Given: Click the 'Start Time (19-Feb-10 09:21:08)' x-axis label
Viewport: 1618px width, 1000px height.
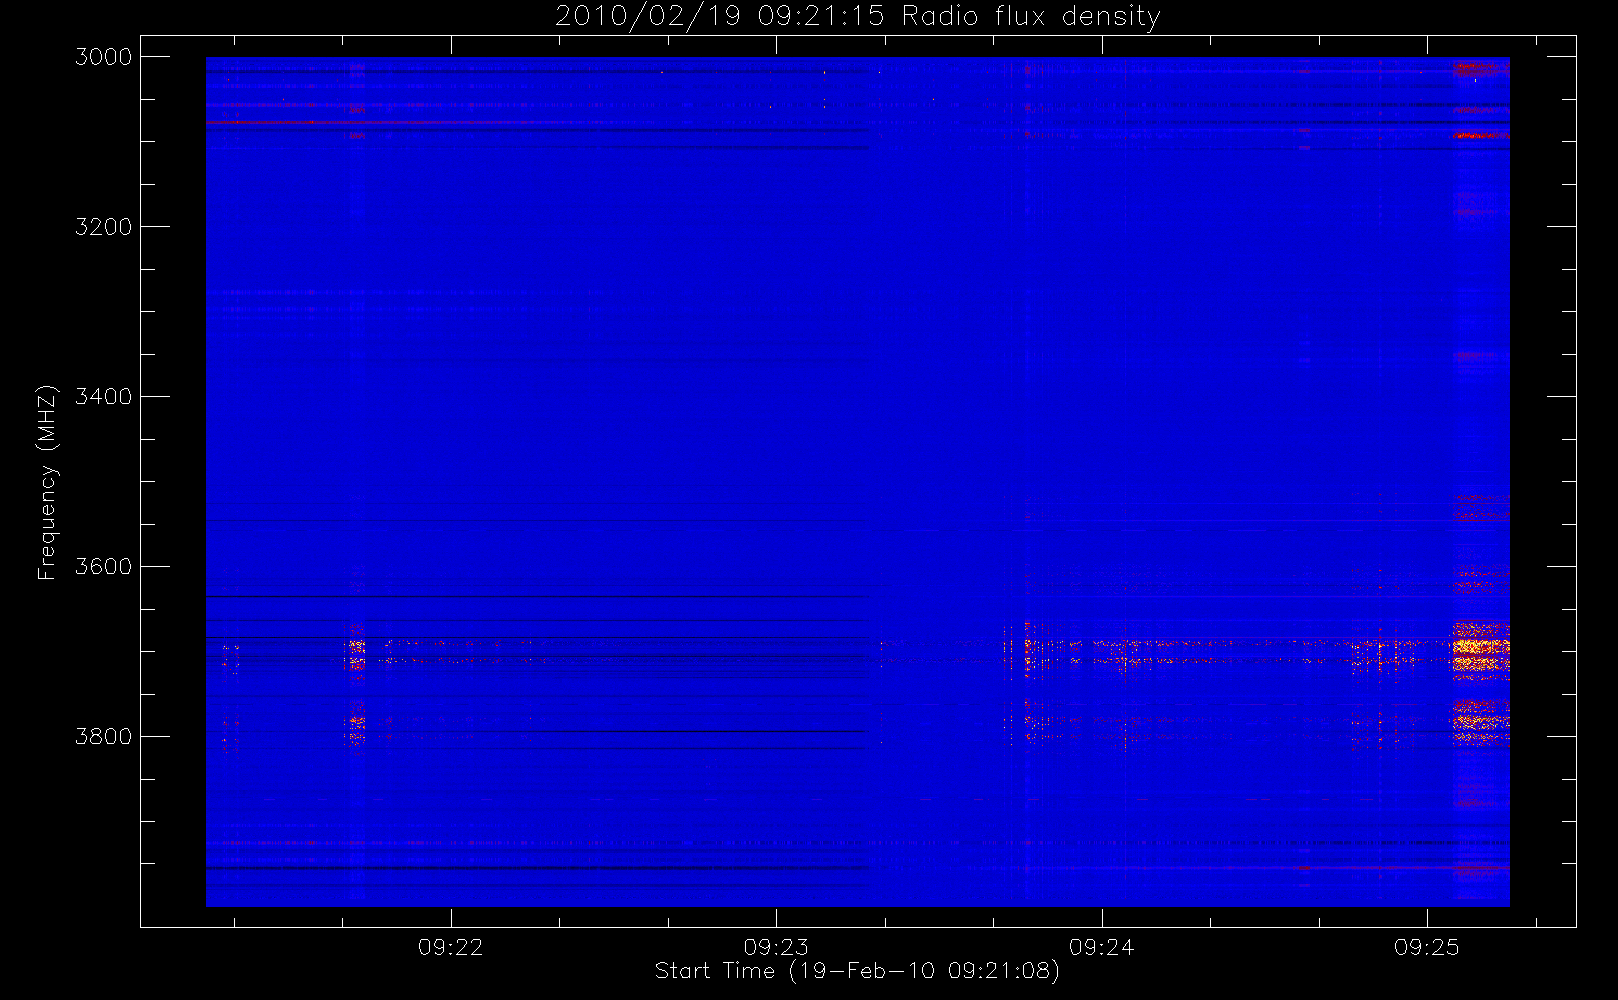Looking at the screenshot, I should (857, 971).
